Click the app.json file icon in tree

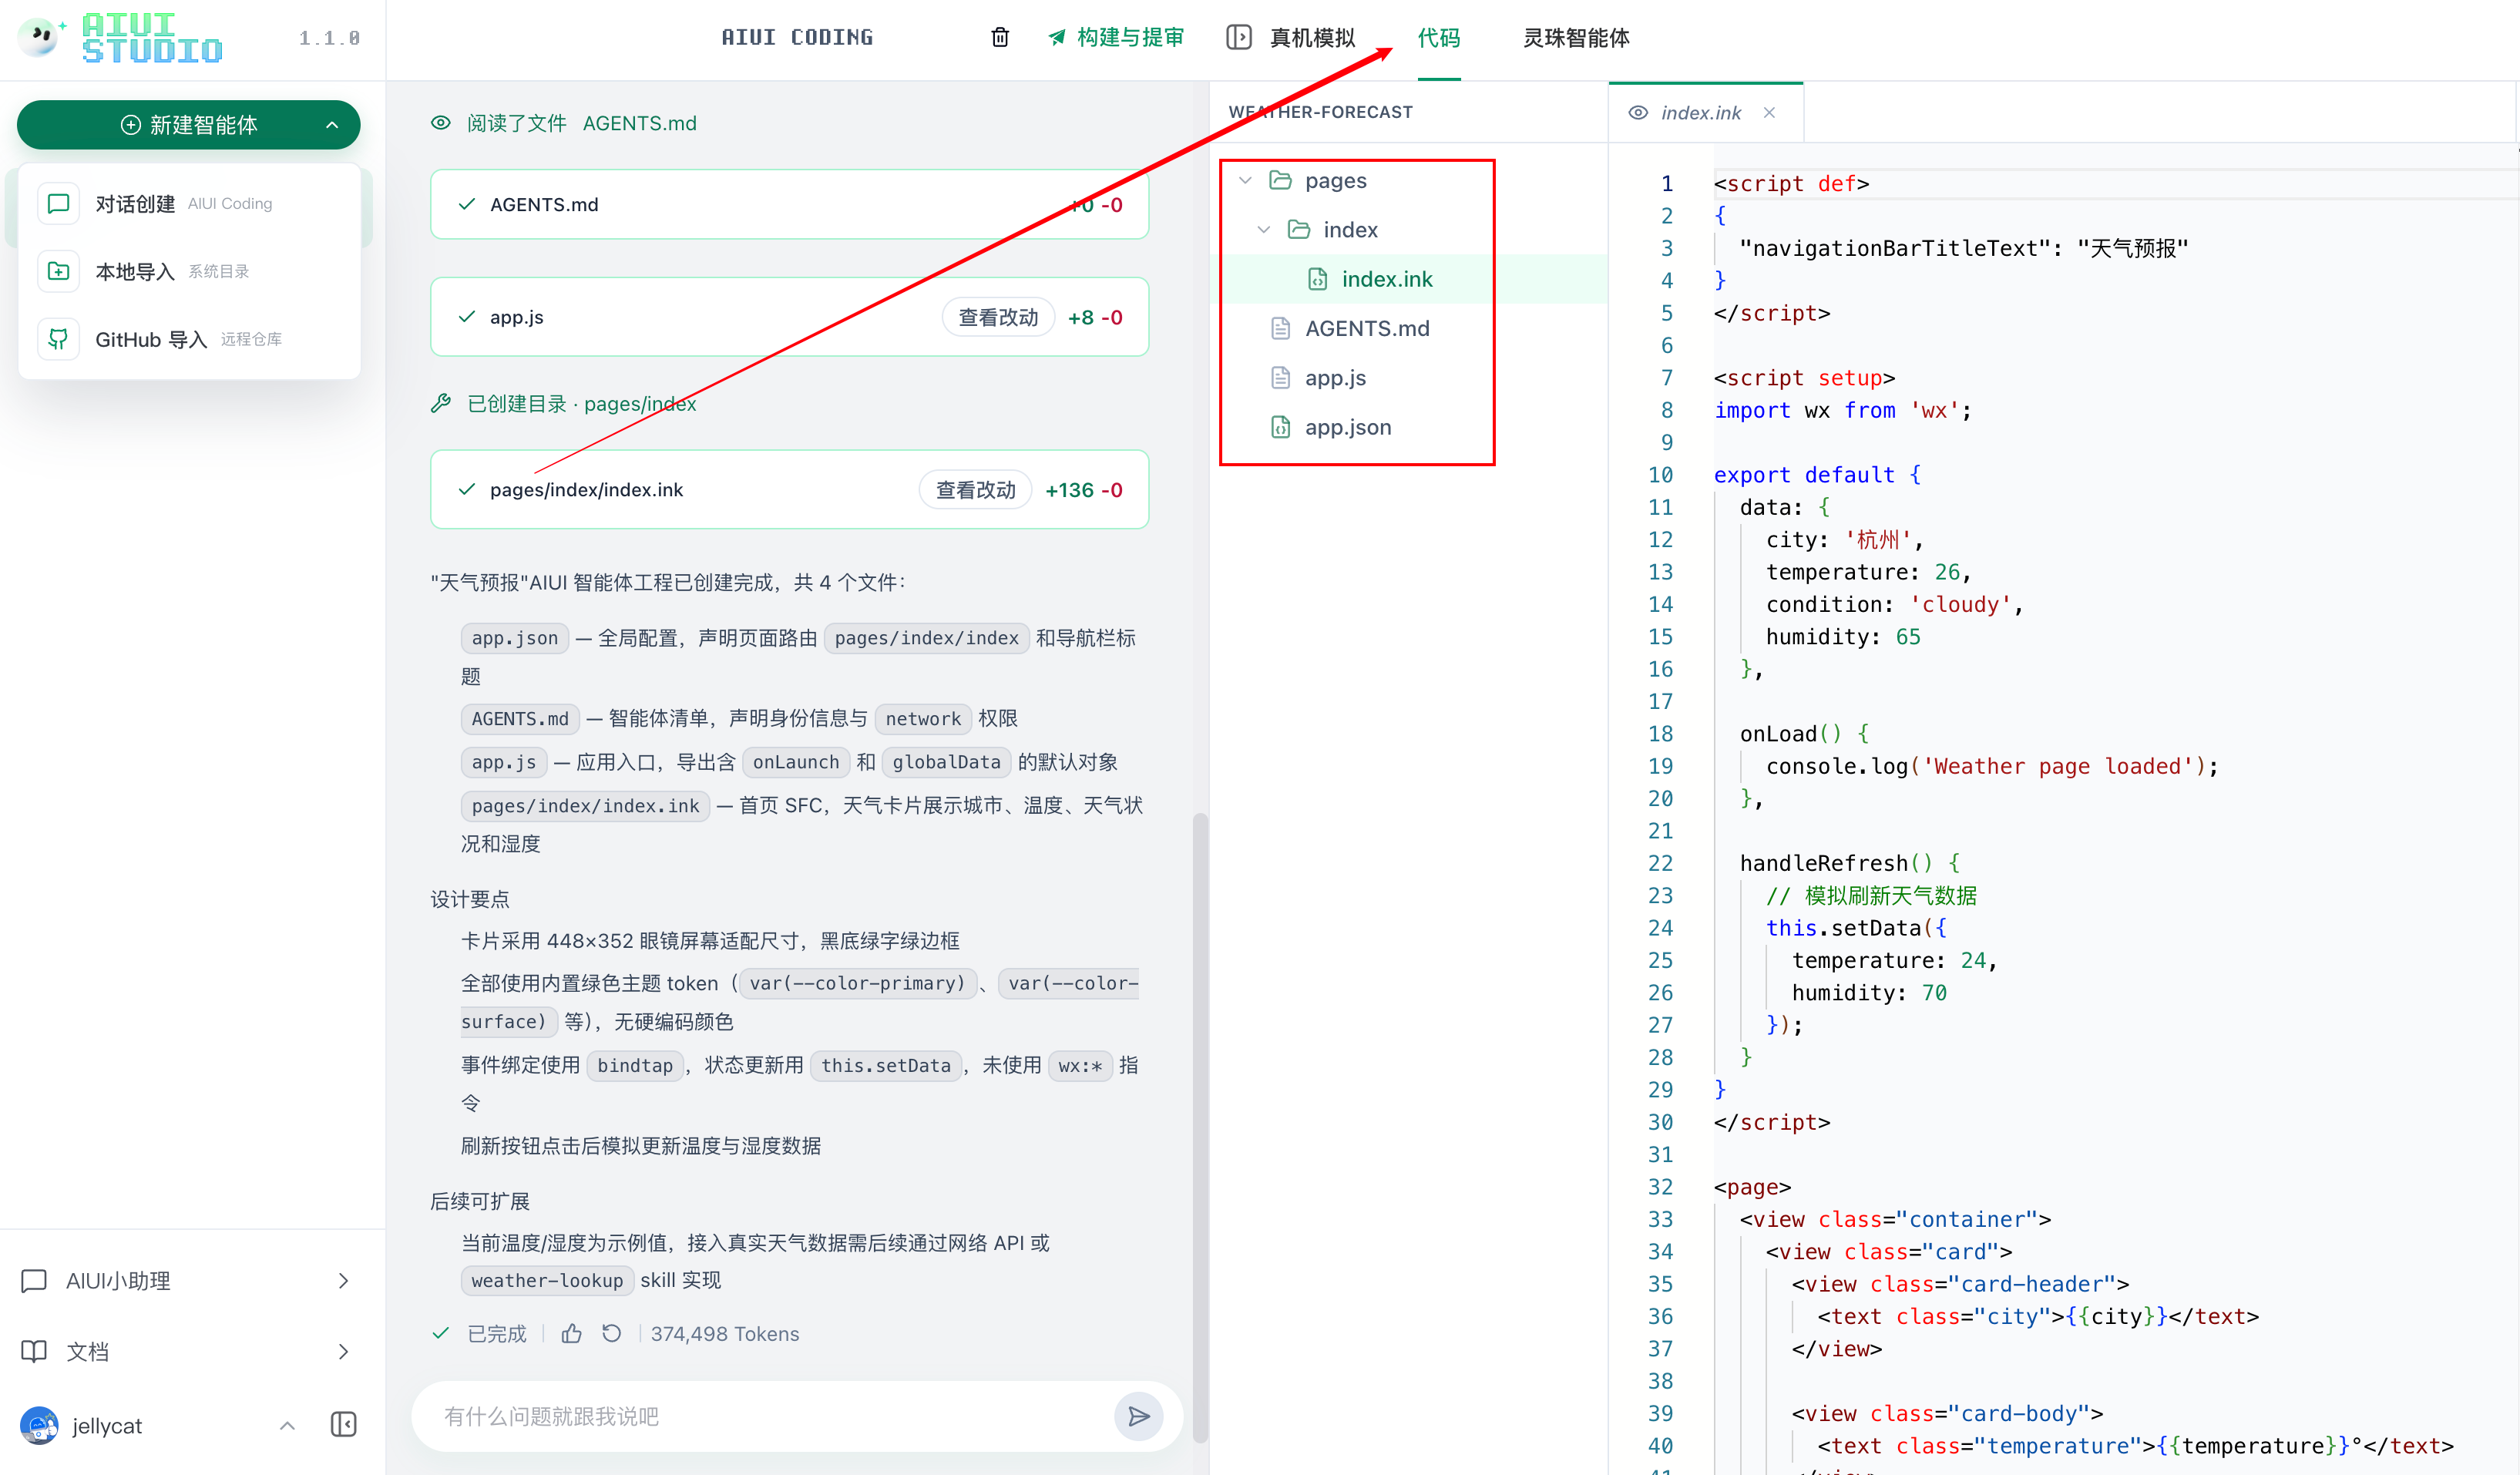1281,427
